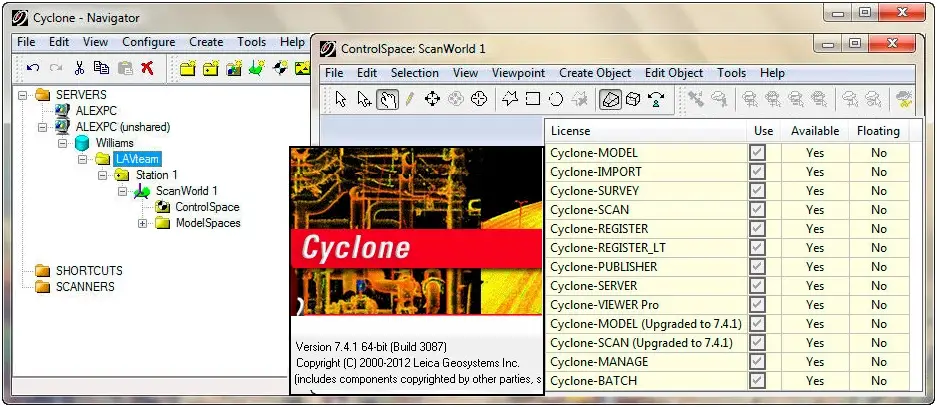Toggle Use checkbox for Cyclone-IMPORT
This screenshot has width=937, height=407.
click(758, 172)
